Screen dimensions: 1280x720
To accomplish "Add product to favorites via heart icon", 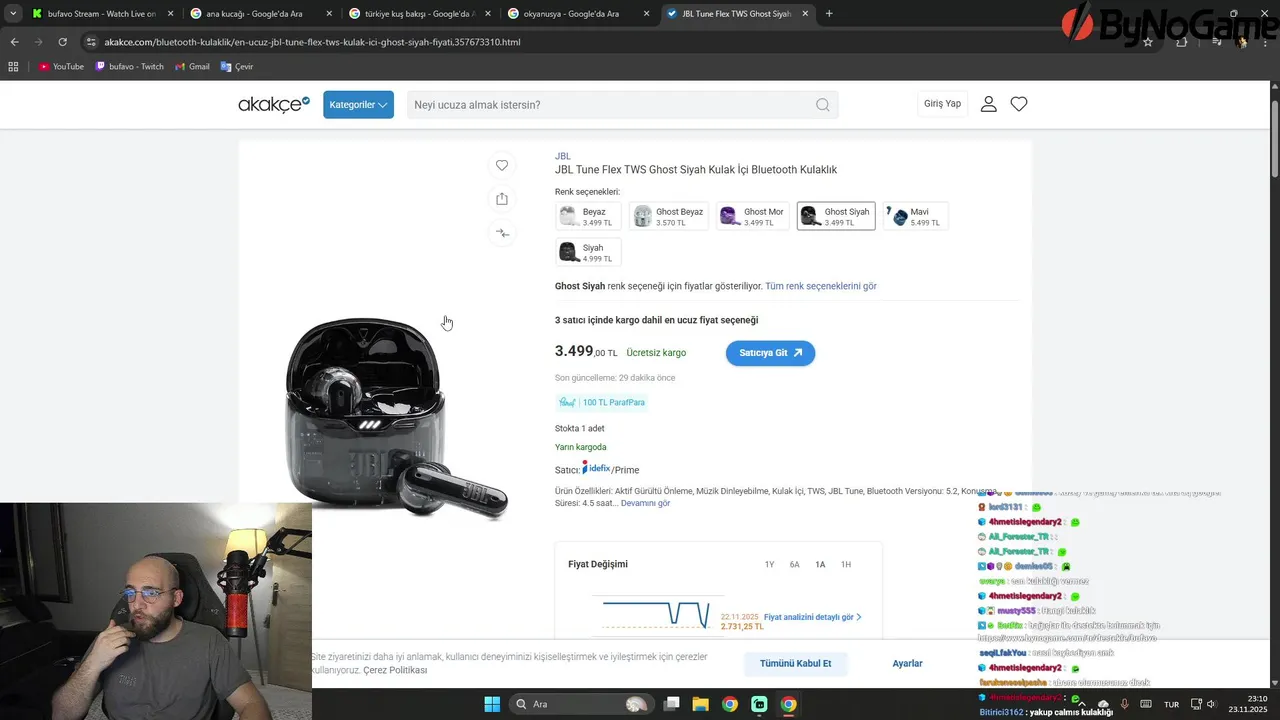I will click(x=502, y=165).
